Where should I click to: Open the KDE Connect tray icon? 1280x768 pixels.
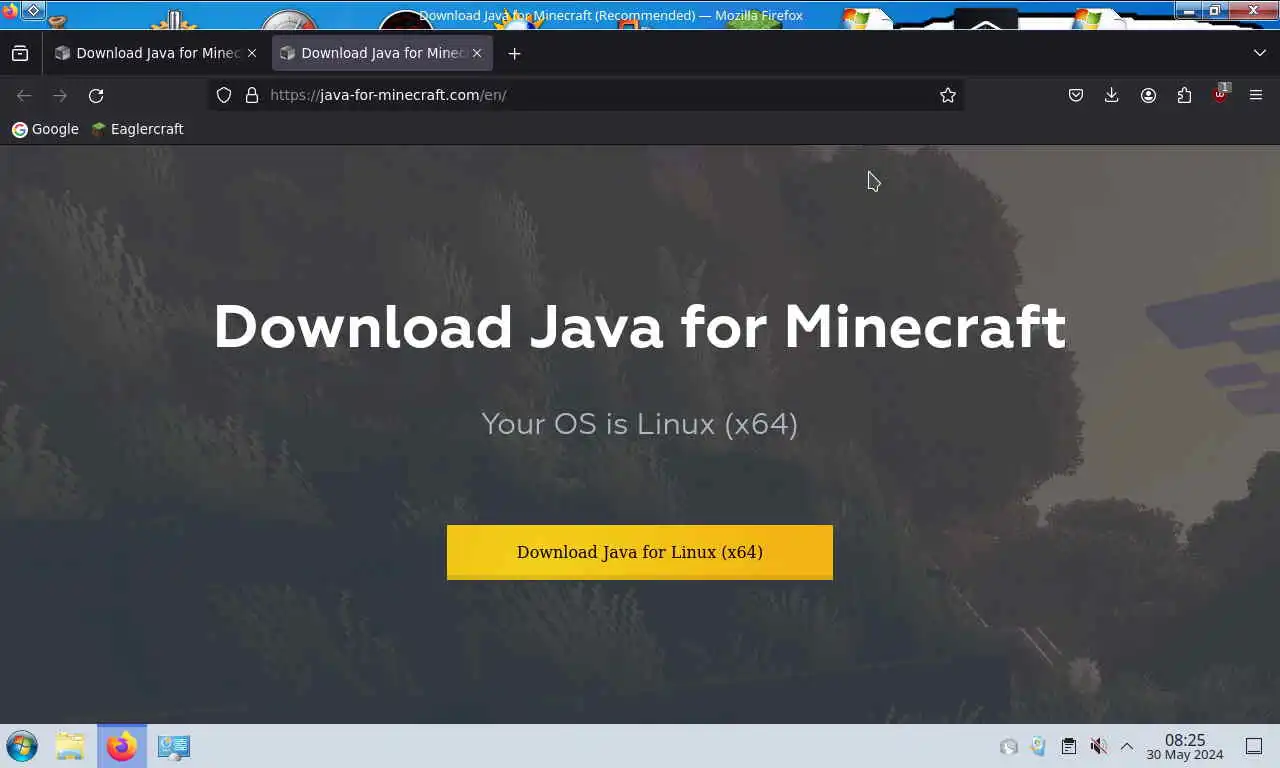pos(1038,746)
